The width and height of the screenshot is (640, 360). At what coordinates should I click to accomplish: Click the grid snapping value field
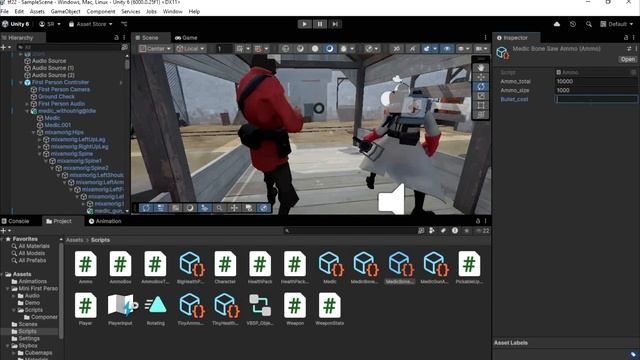pos(223,49)
